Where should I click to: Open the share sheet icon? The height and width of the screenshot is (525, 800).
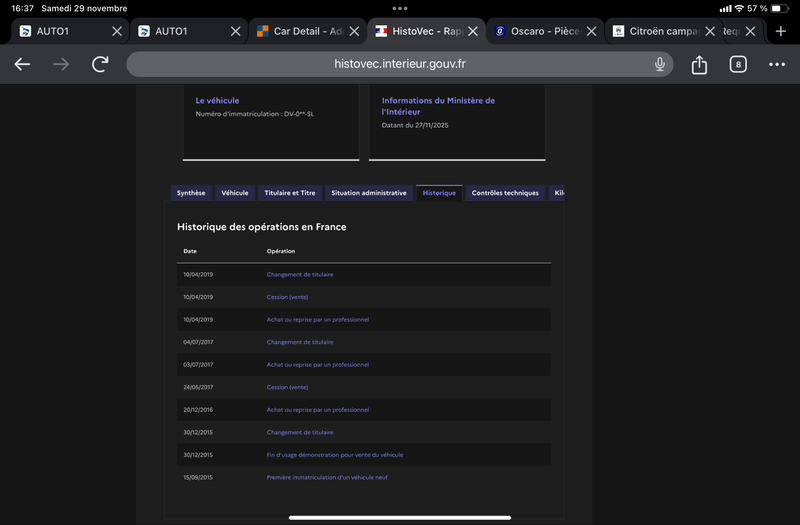pos(699,64)
